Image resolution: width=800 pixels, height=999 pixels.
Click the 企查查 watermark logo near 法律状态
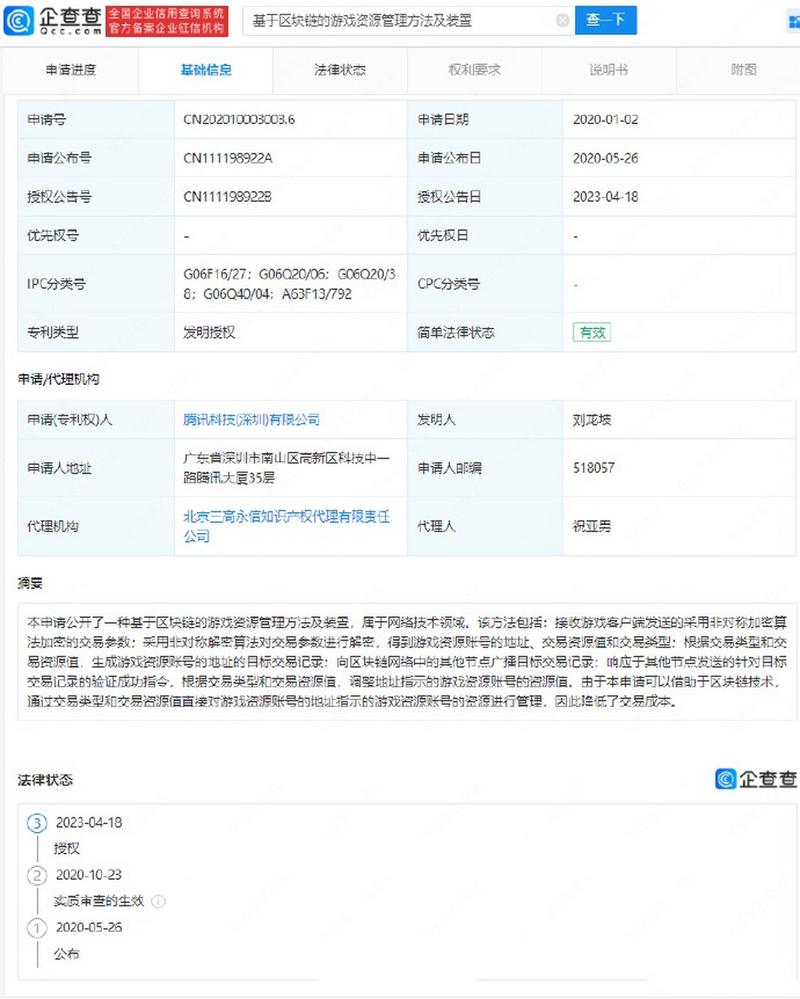756,779
